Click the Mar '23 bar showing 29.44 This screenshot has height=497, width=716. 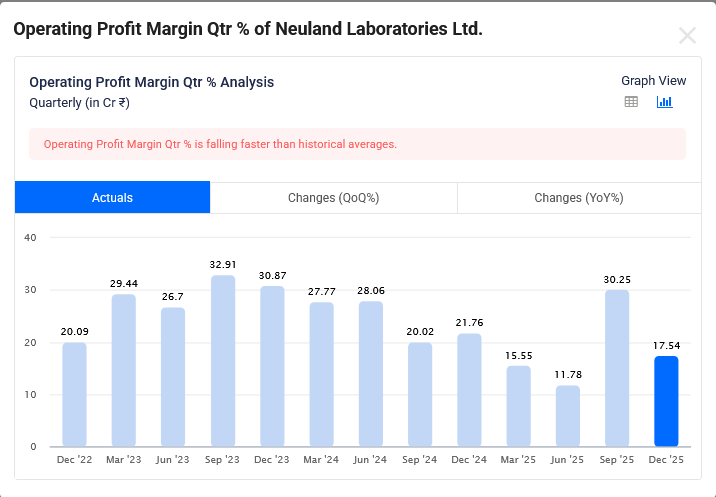(124, 370)
